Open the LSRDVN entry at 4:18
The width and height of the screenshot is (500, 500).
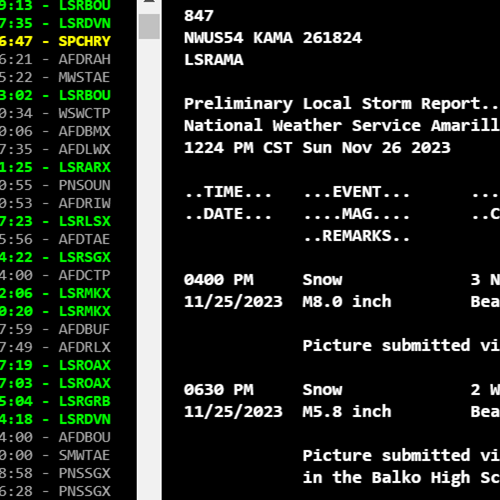point(55,419)
